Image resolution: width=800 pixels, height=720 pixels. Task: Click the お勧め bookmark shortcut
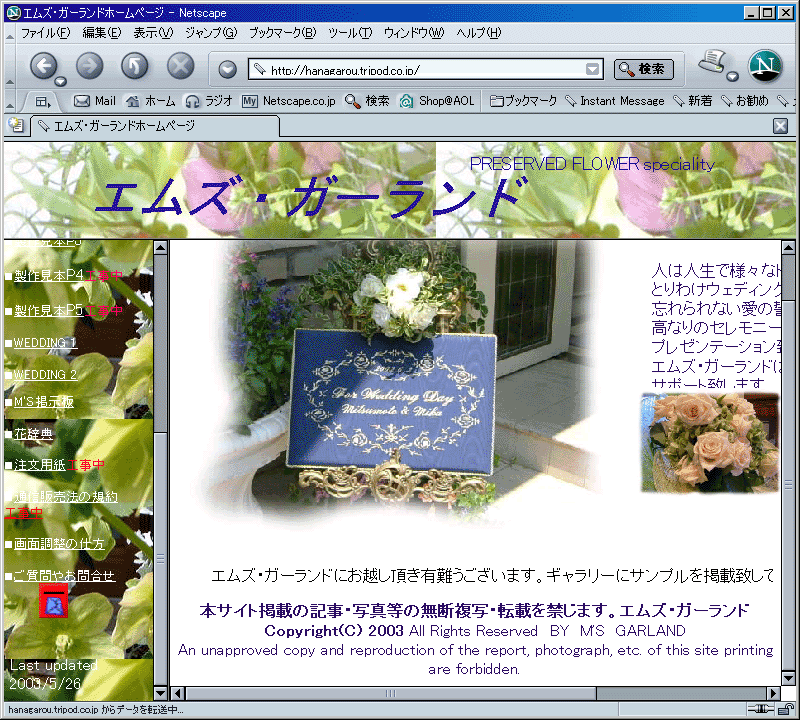coord(744,101)
